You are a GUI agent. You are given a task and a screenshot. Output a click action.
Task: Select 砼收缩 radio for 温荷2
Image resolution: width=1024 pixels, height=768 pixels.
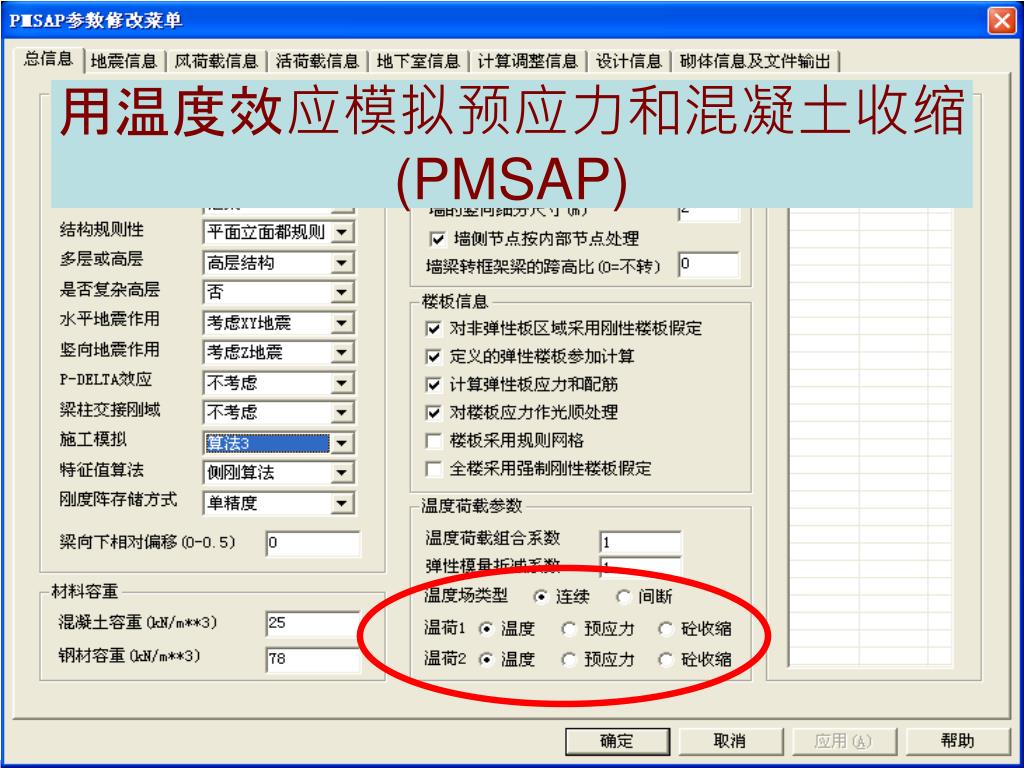click(665, 660)
